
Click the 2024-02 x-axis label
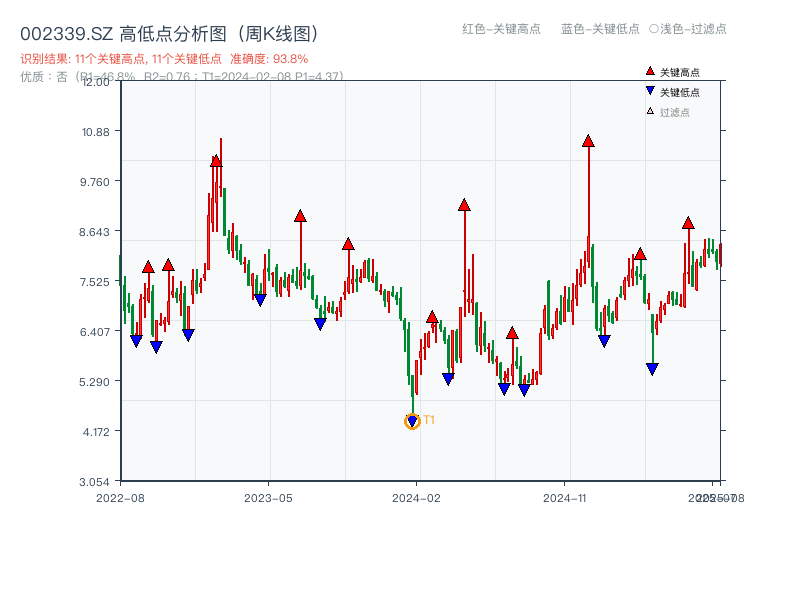coord(416,498)
